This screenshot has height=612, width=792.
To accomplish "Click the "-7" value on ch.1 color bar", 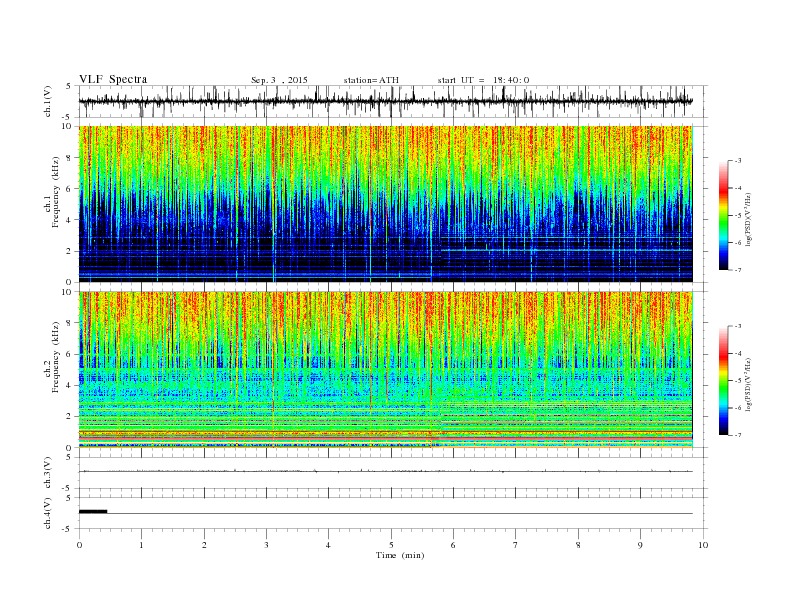I will 738,270.
